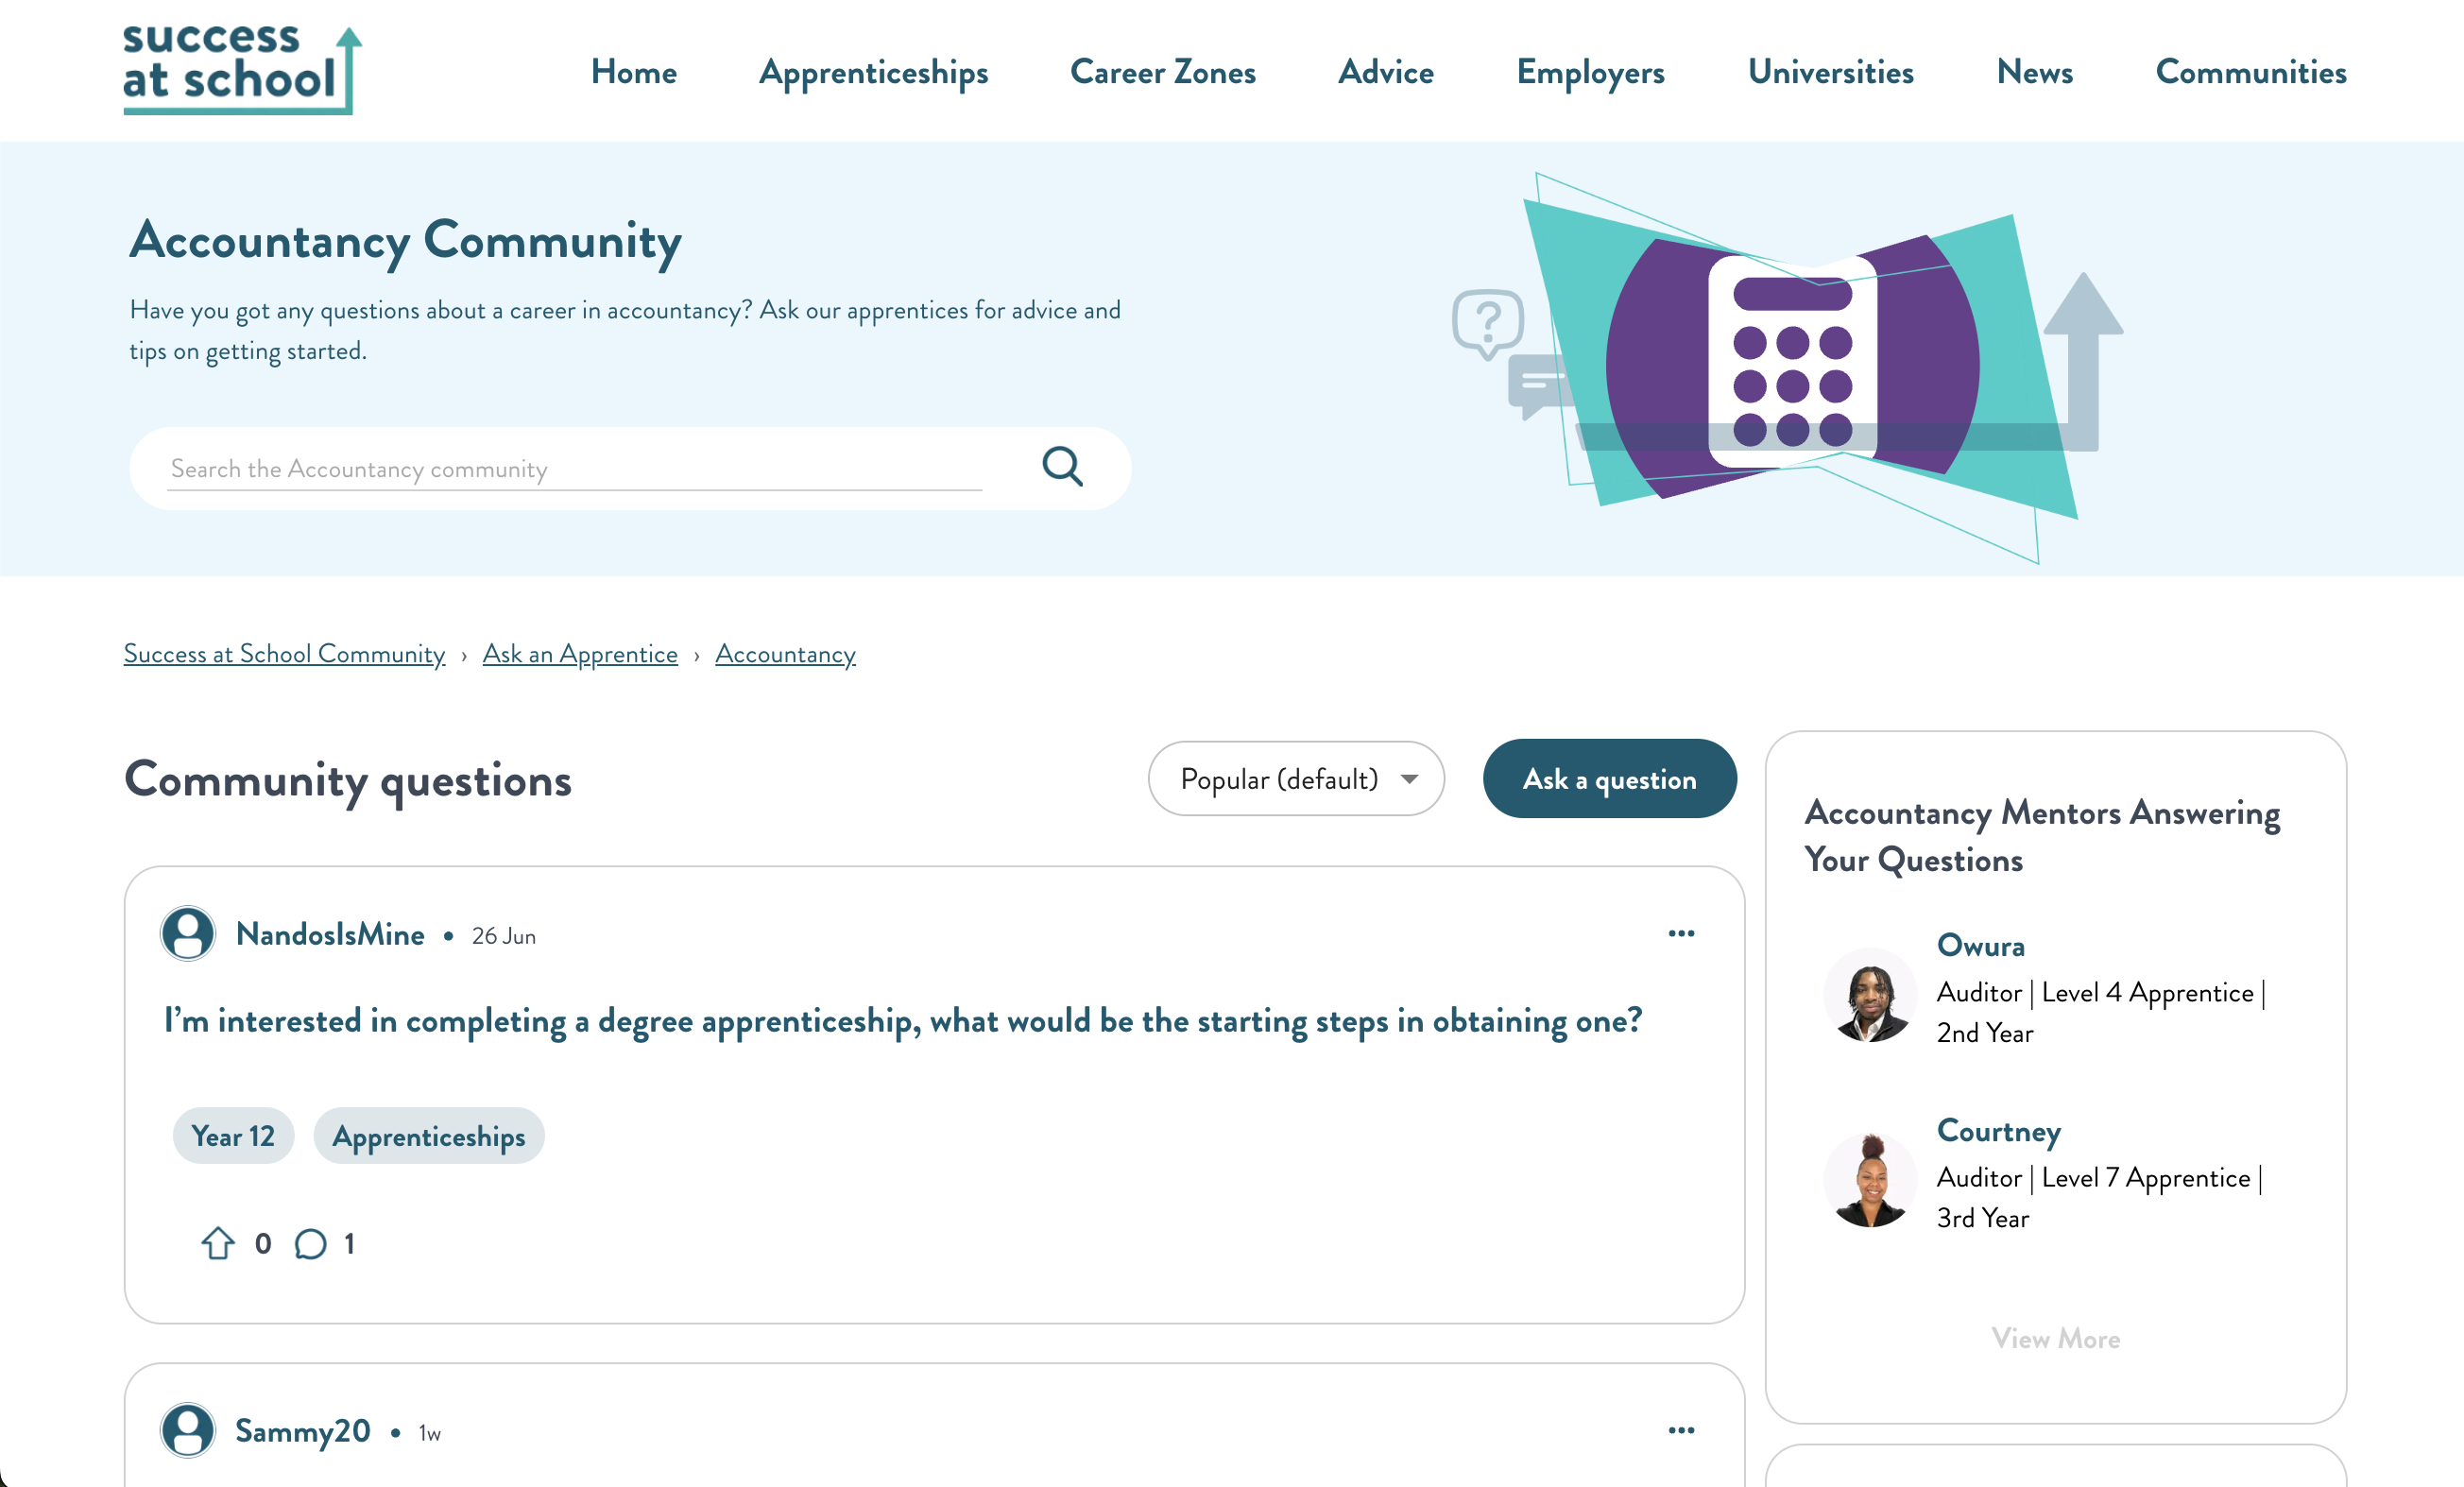Viewport: 2464px width, 1487px height.
Task: Click the search magnifying glass icon
Action: 1062,466
